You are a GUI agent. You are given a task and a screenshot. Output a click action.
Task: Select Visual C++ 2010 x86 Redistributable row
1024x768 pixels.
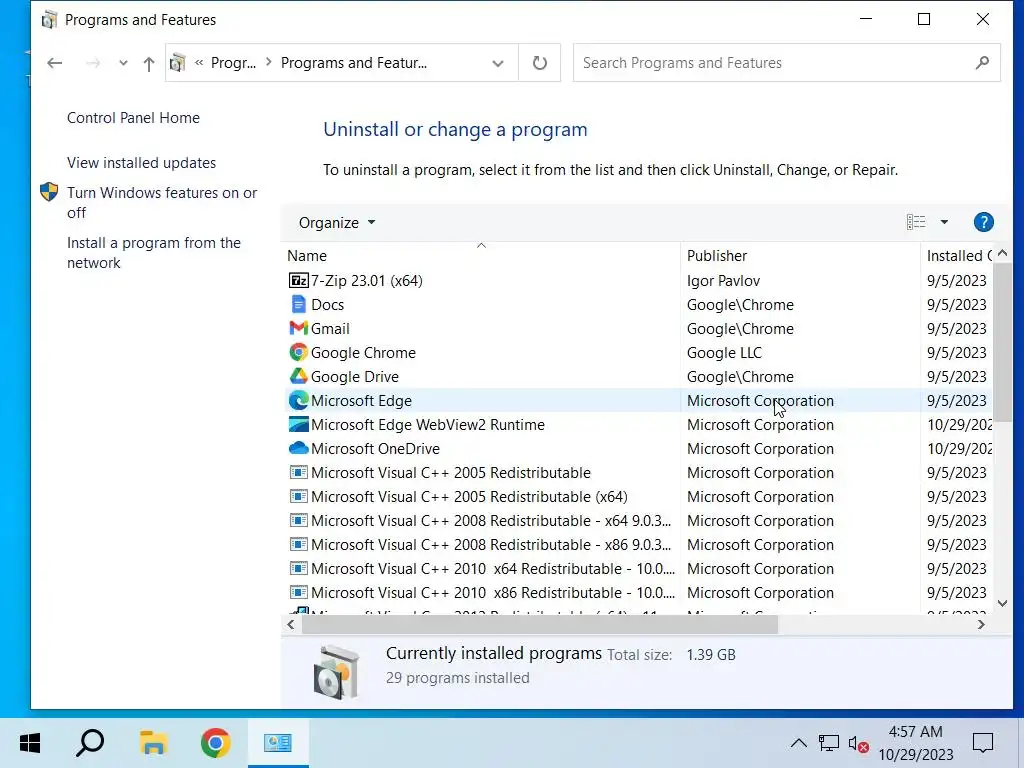(492, 592)
